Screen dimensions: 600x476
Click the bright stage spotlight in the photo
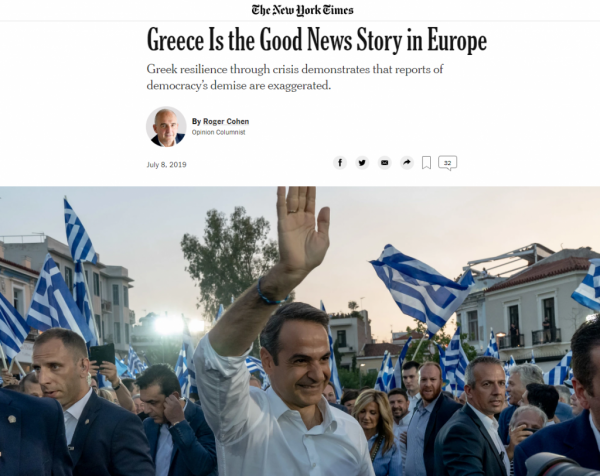[169, 325]
